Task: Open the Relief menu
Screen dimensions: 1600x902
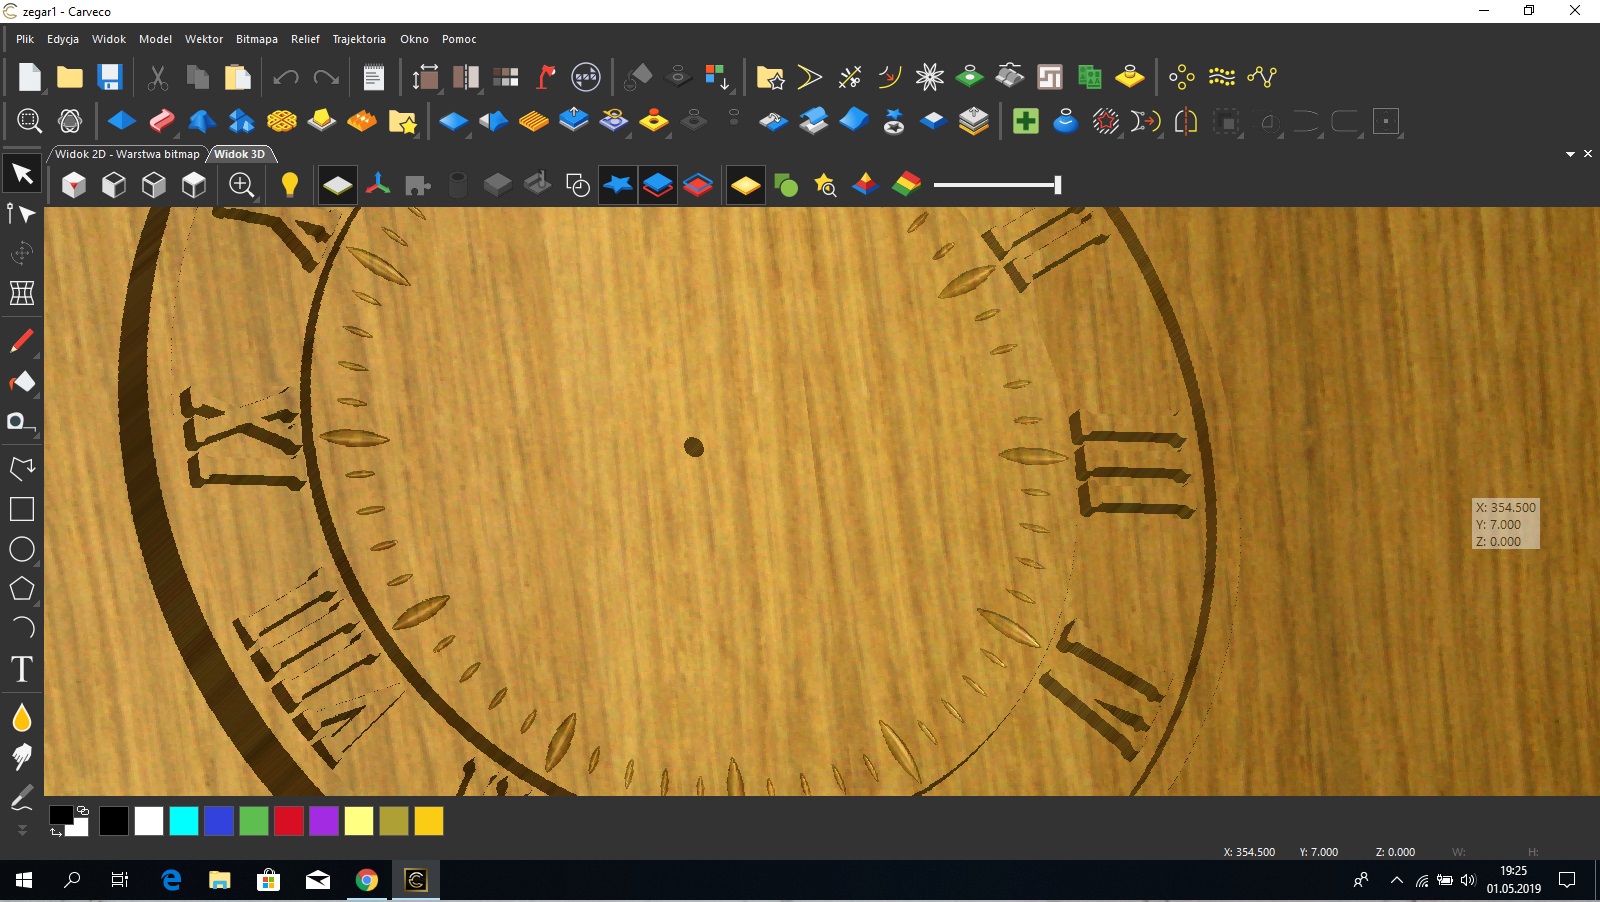Action: click(x=305, y=39)
